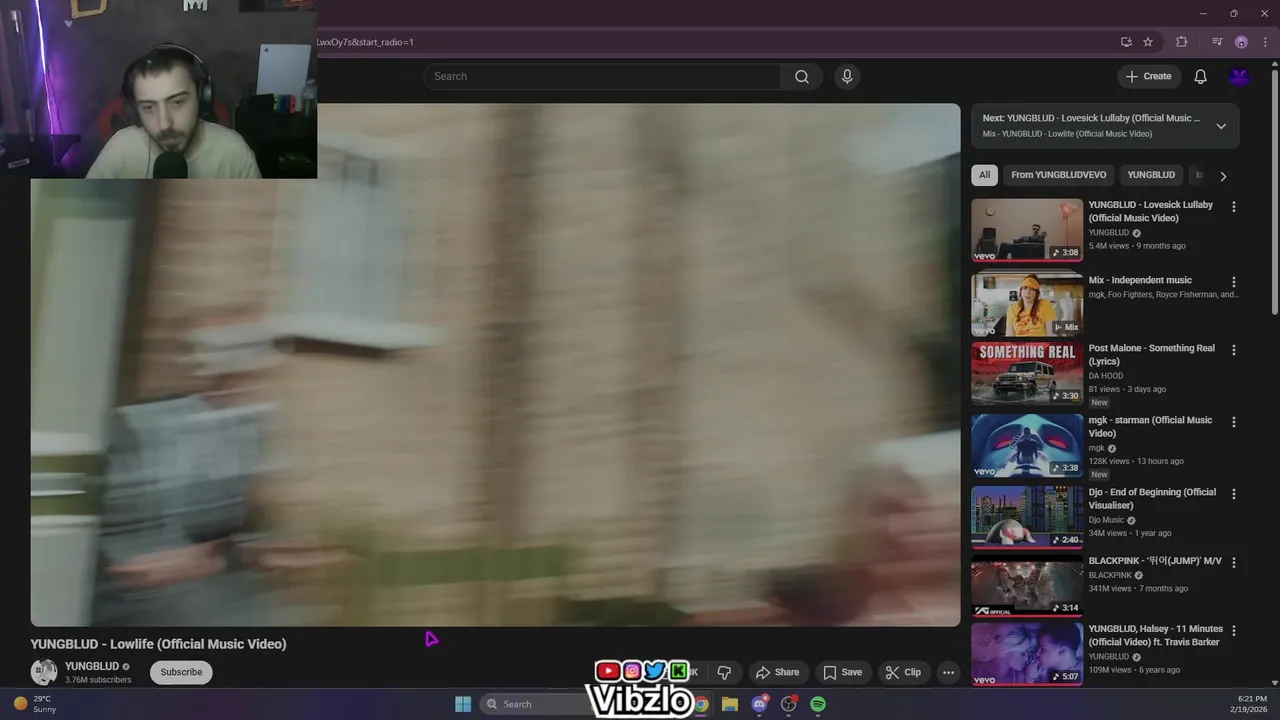This screenshot has width=1280, height=720.
Task: Click the 'Djo Music' channel name
Action: (1106, 520)
